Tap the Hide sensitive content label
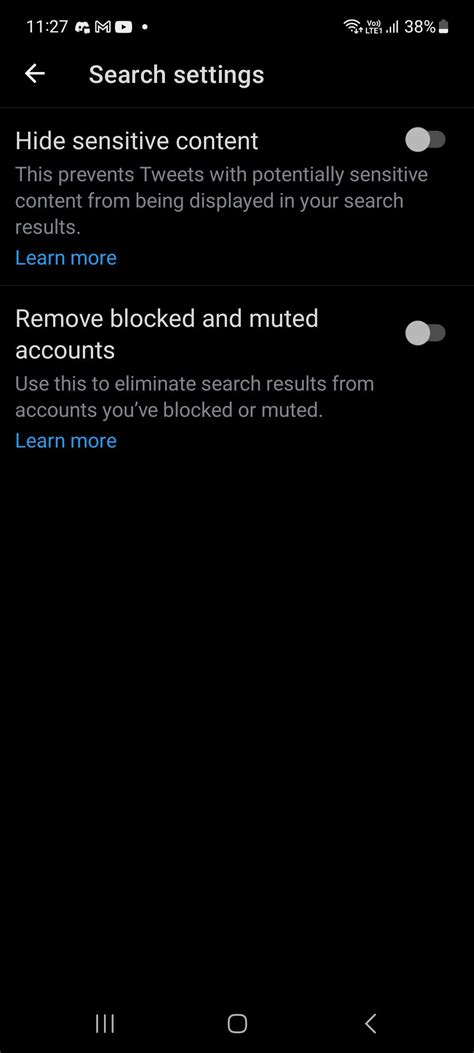This screenshot has width=474, height=1053. click(137, 141)
